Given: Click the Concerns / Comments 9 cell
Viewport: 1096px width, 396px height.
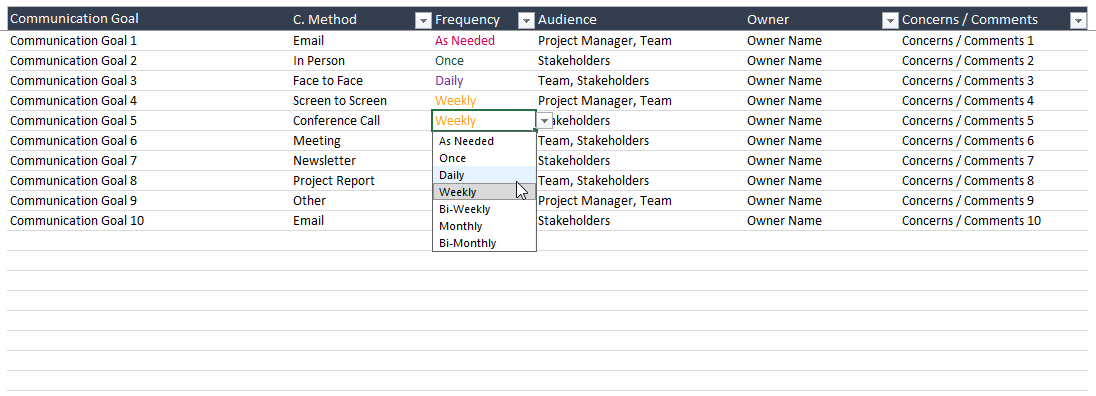Looking at the screenshot, I should (x=993, y=201).
